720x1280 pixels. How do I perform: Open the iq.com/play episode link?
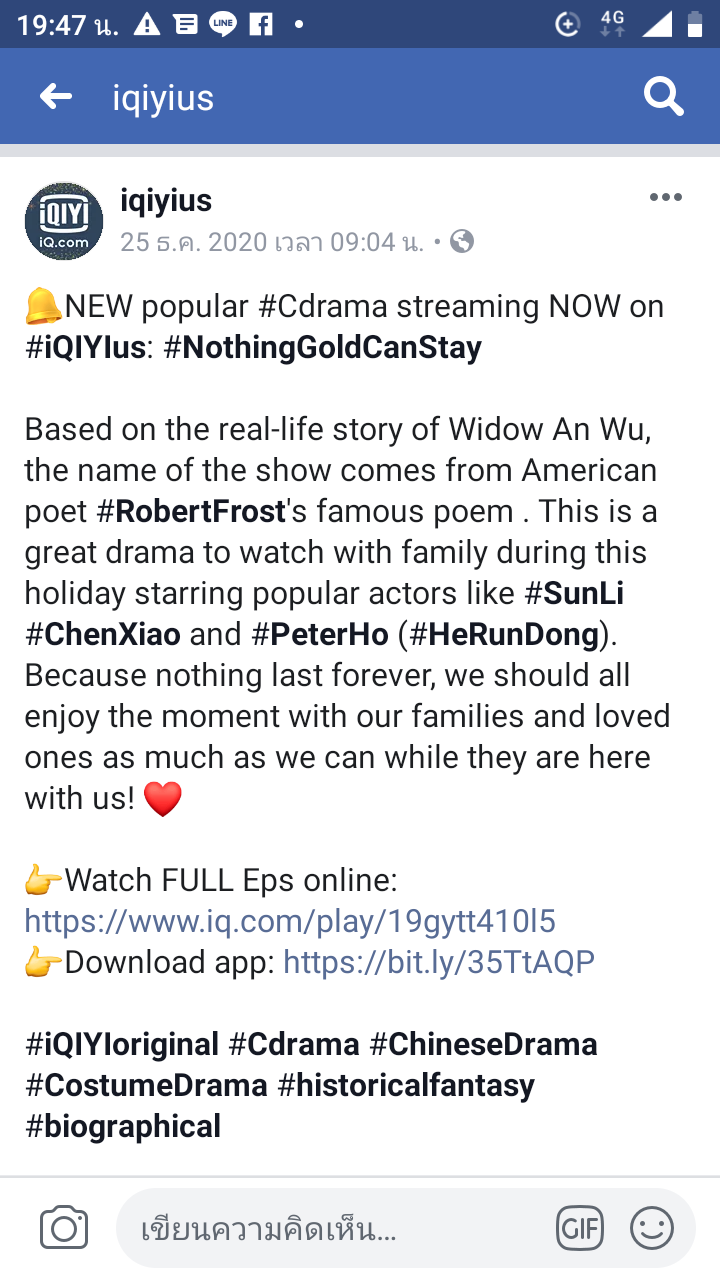click(x=290, y=920)
